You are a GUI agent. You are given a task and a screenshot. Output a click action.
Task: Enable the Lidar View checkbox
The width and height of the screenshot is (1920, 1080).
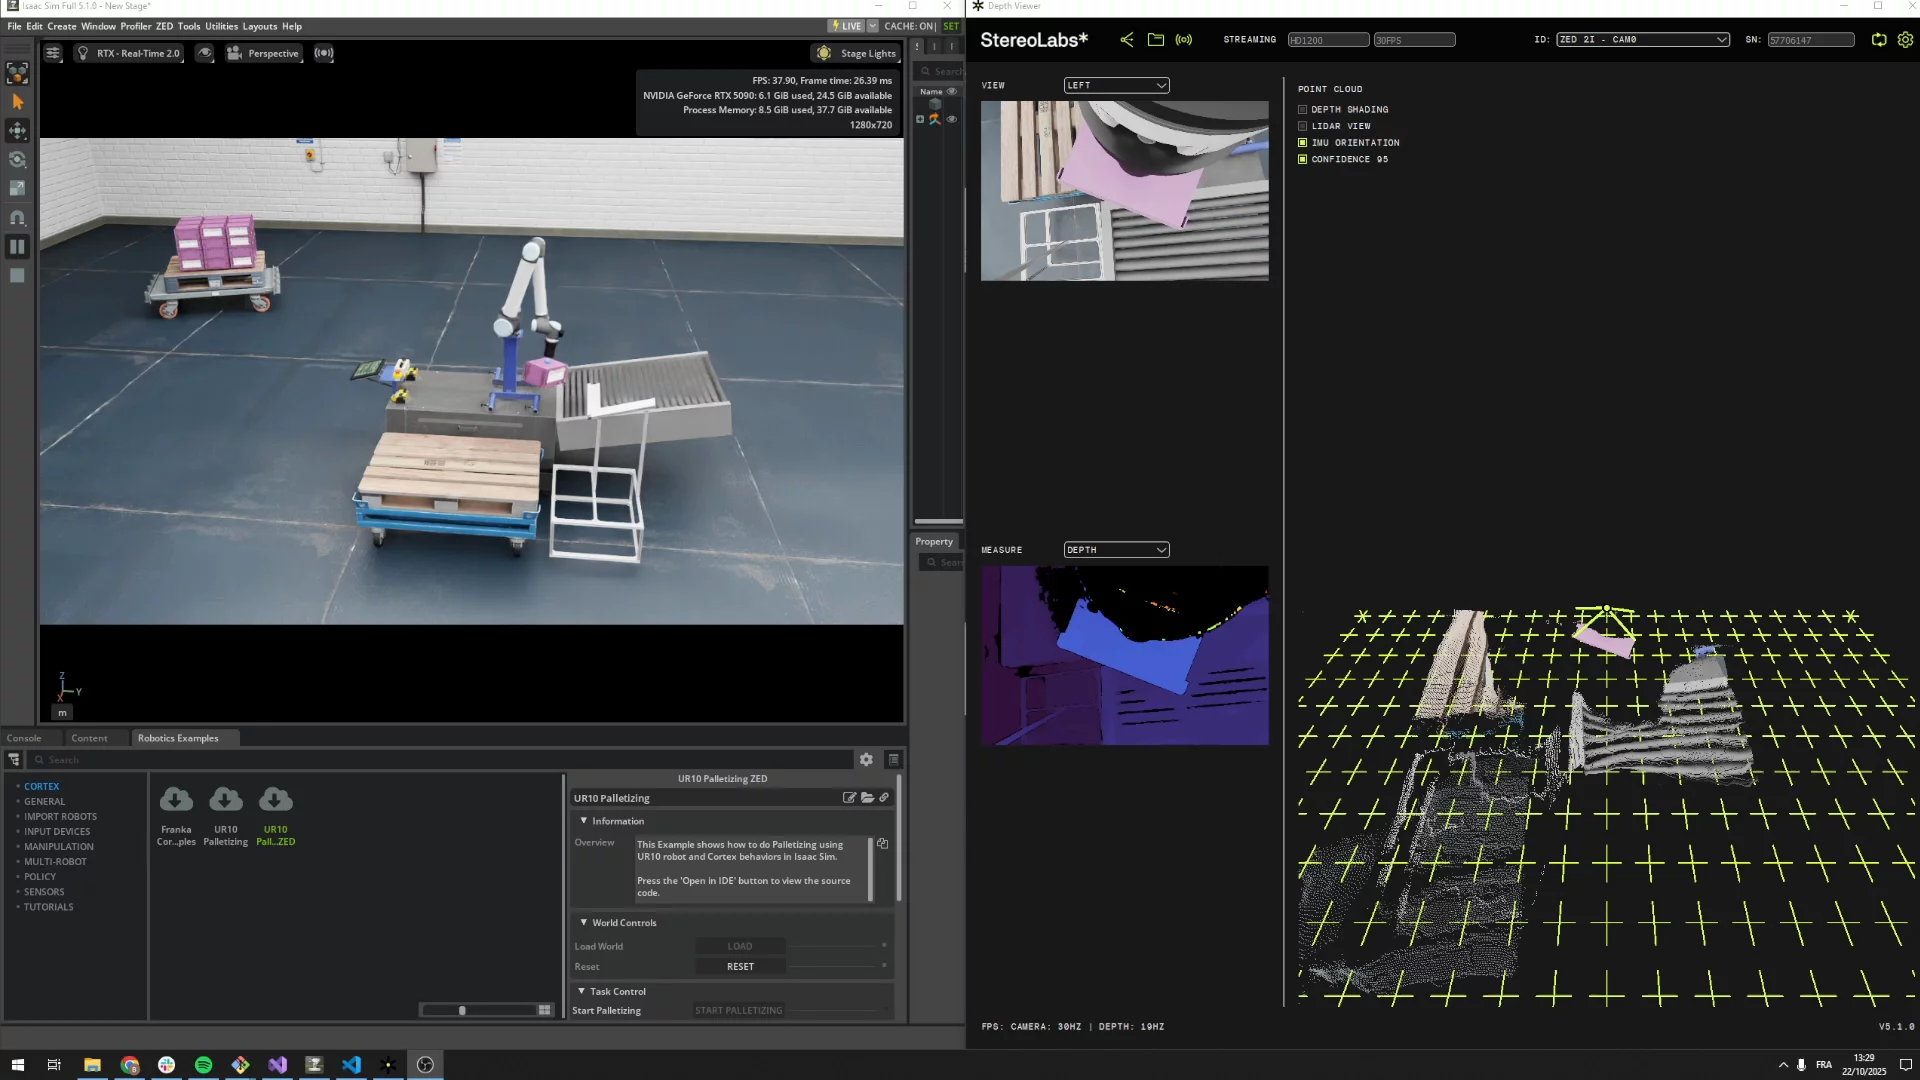[x=1302, y=126]
